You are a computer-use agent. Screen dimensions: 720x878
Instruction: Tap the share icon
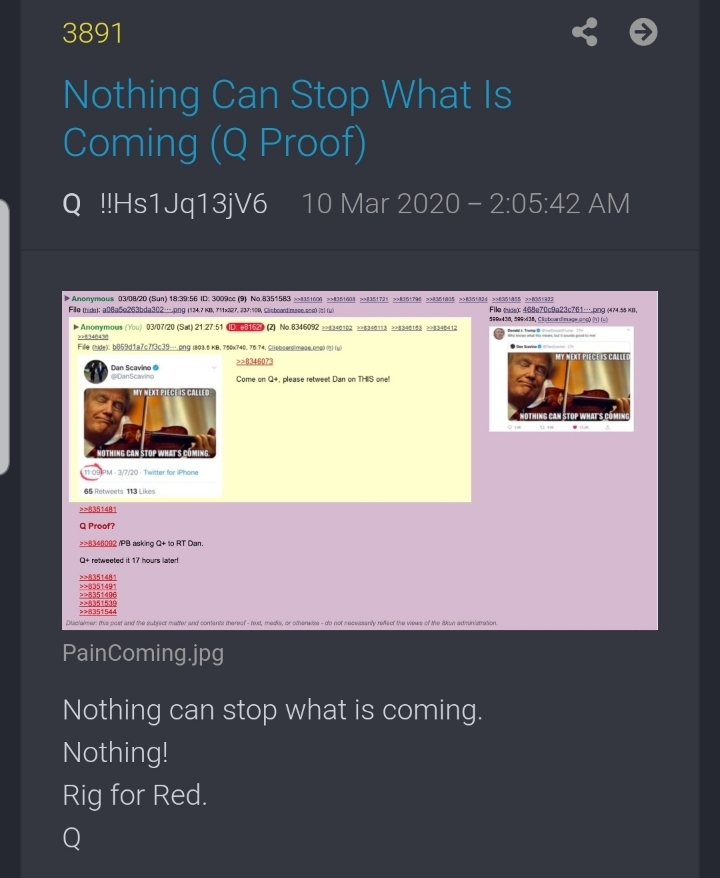pos(585,32)
